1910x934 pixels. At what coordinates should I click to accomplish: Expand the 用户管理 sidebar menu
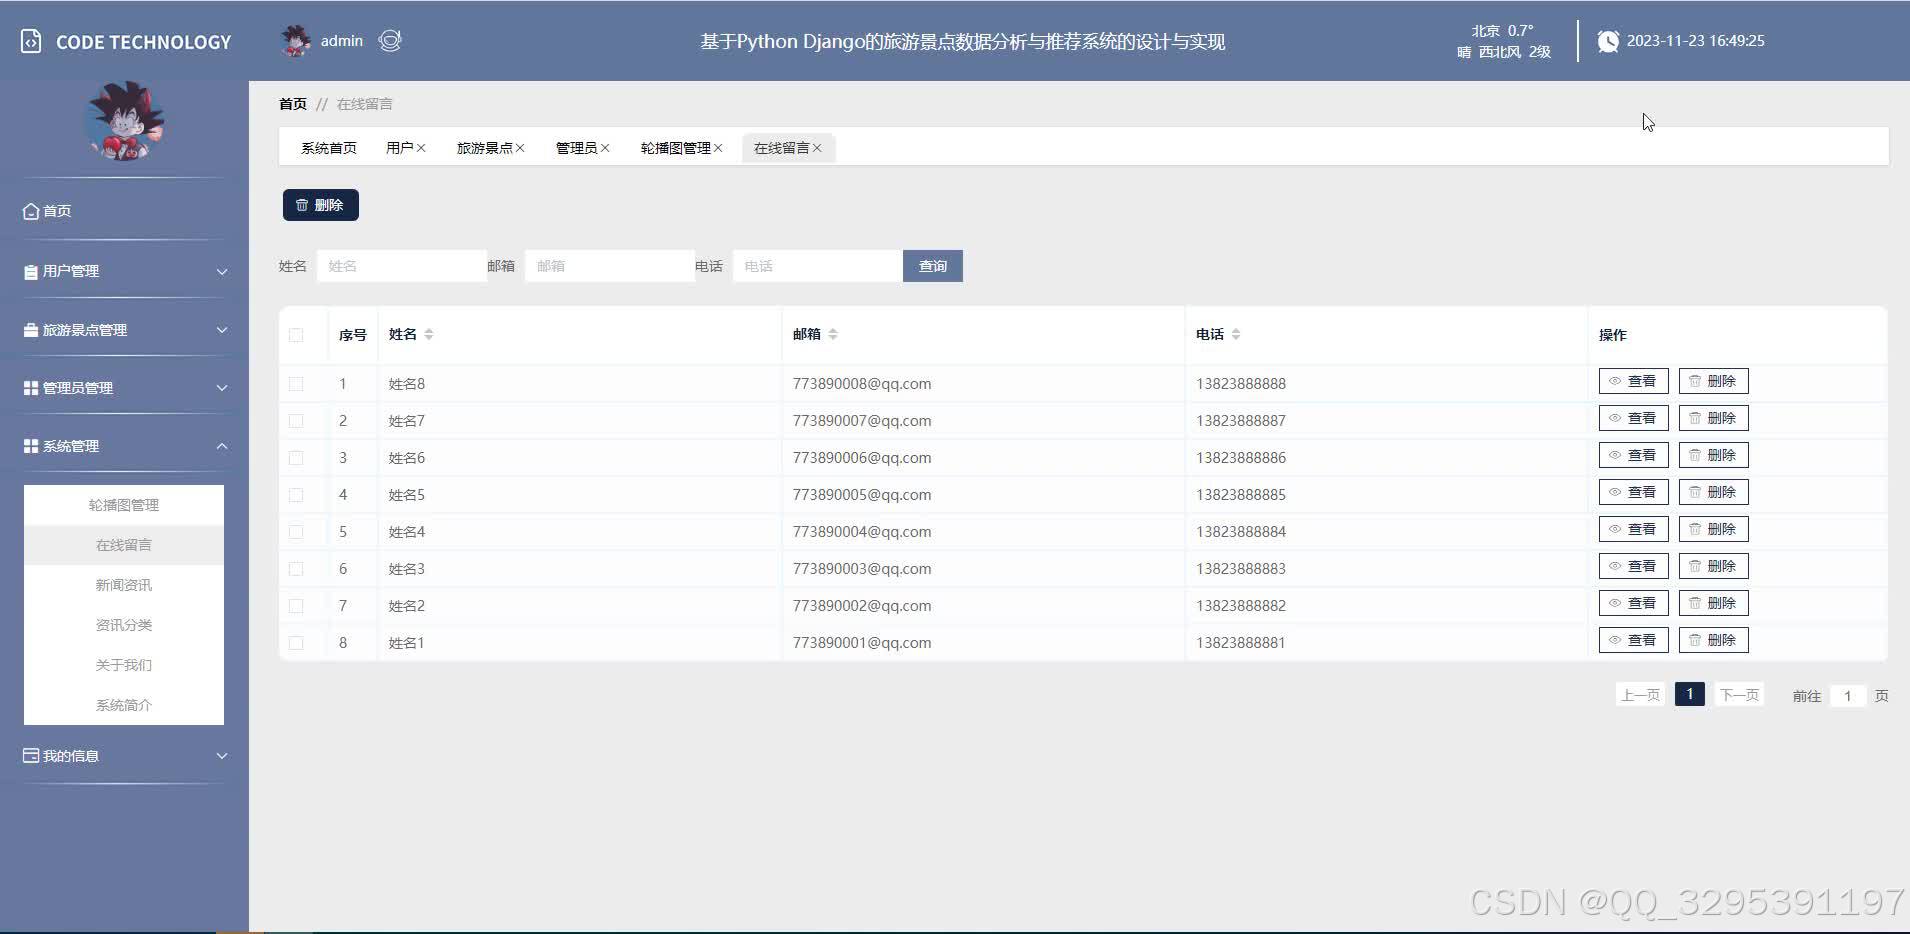coord(125,271)
